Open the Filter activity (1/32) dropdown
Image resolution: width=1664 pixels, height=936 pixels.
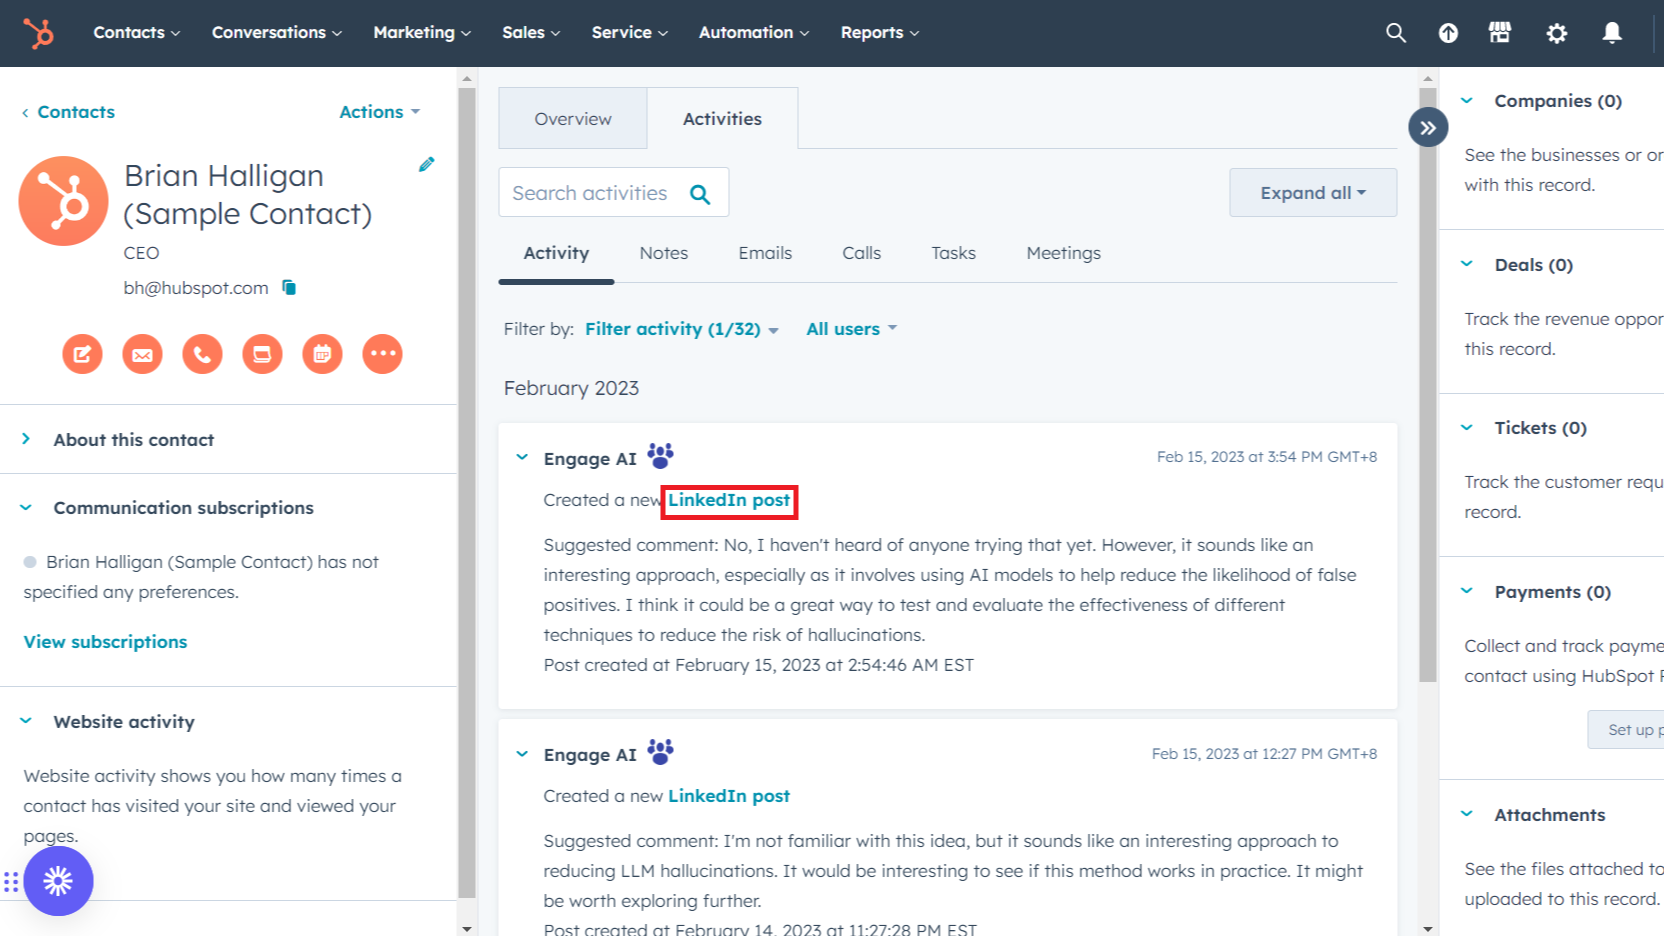pyautogui.click(x=681, y=329)
